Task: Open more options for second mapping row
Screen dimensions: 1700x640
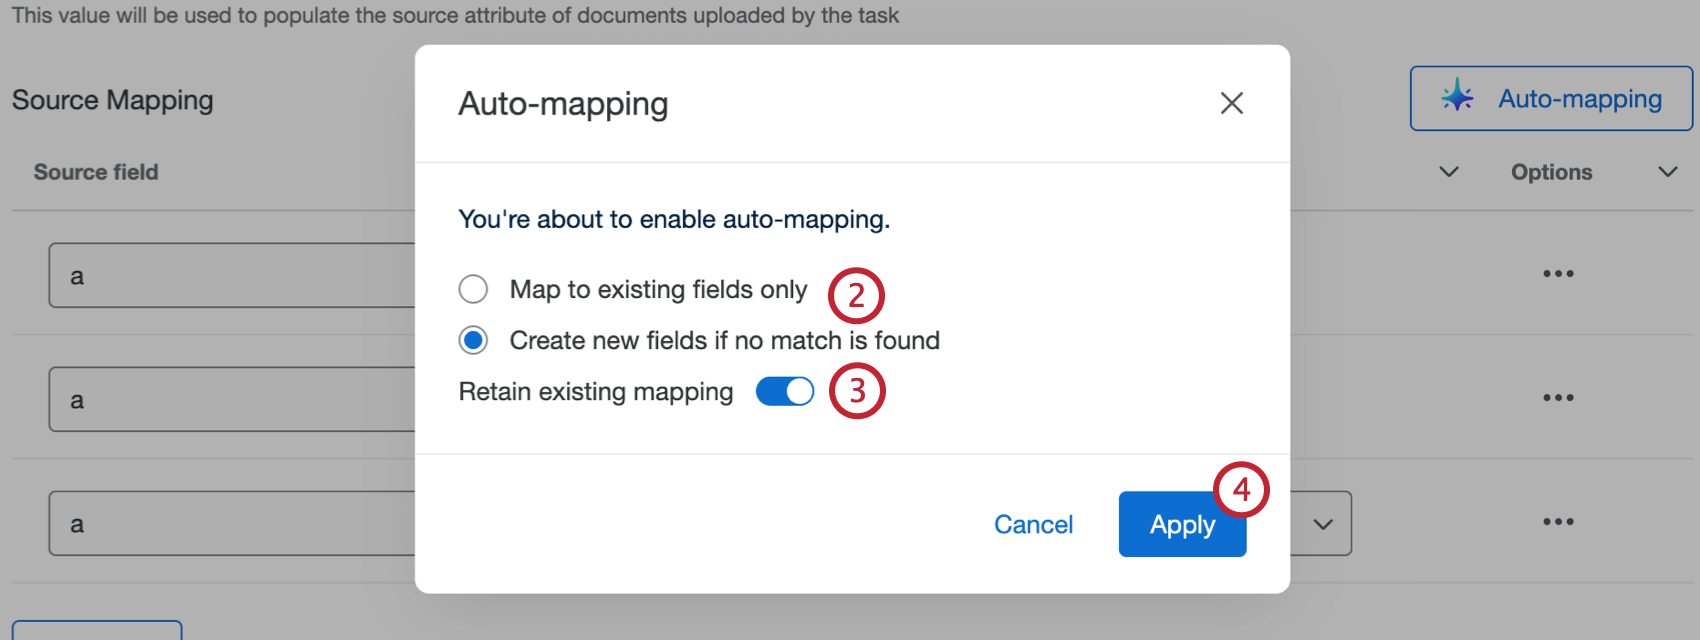Action: click(1557, 398)
